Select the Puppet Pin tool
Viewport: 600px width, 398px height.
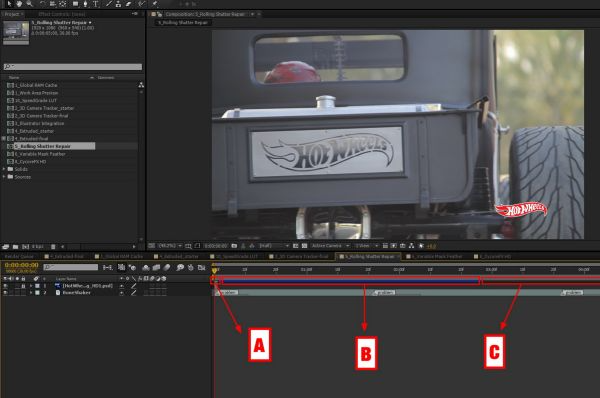[x=155, y=3]
